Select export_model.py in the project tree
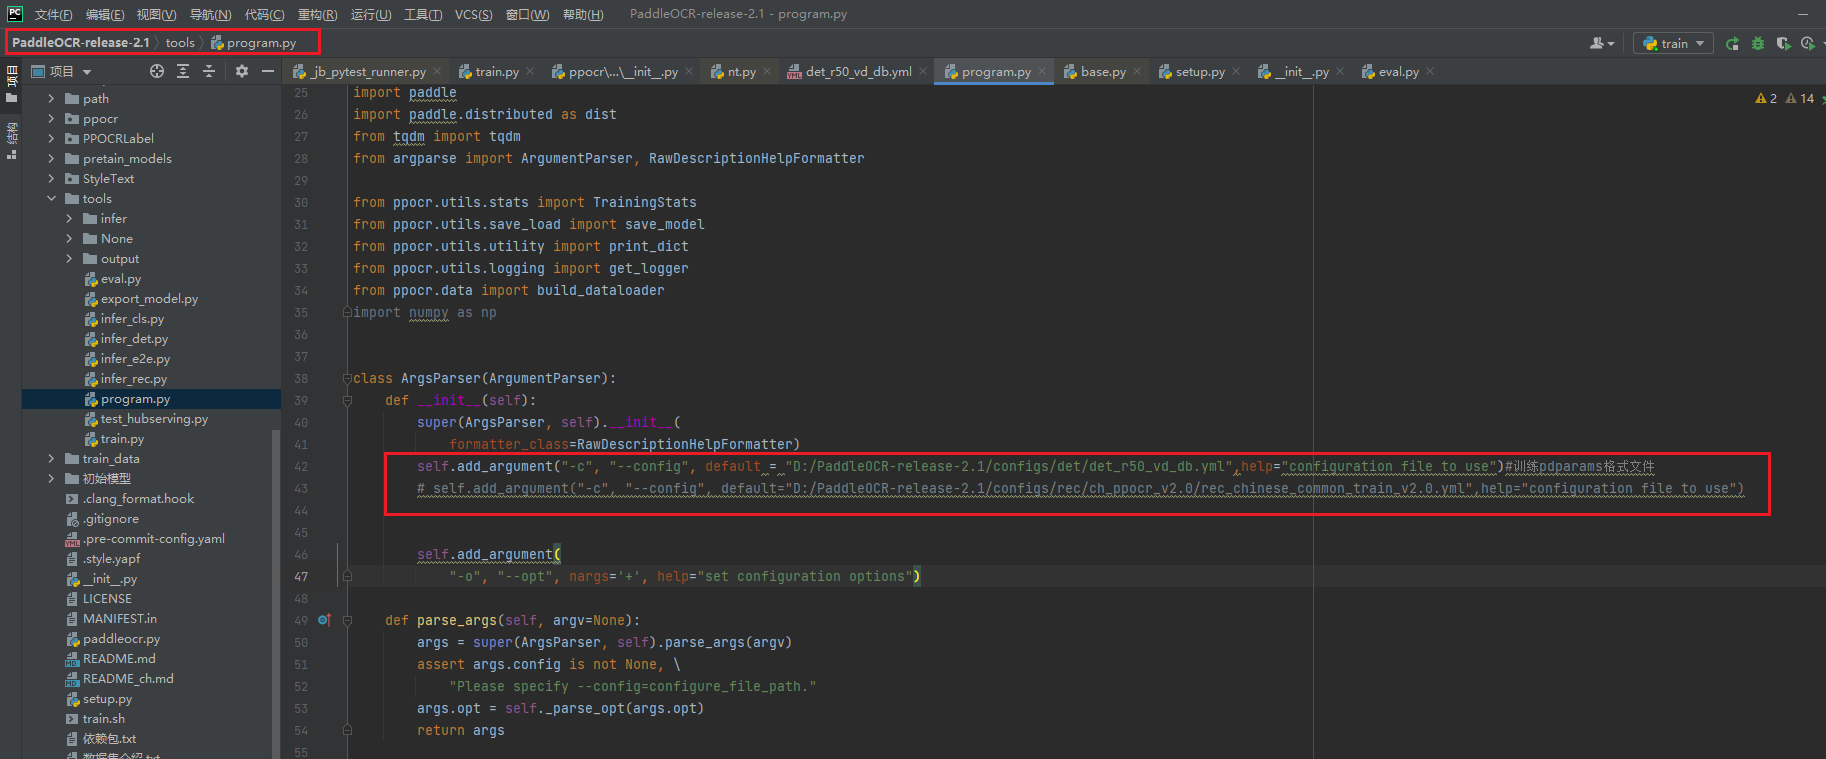The width and height of the screenshot is (1826, 759). pyautogui.click(x=149, y=299)
